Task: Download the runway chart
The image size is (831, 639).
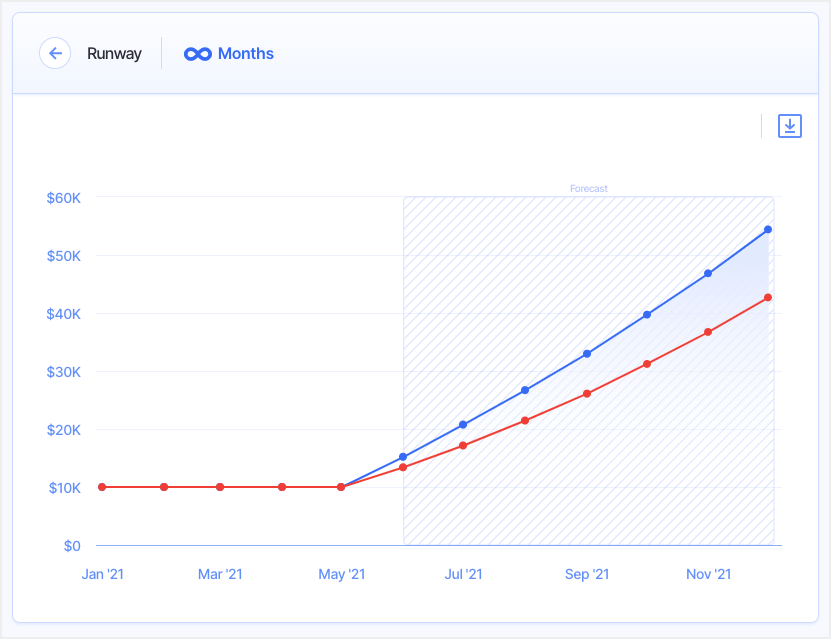Action: click(x=790, y=126)
